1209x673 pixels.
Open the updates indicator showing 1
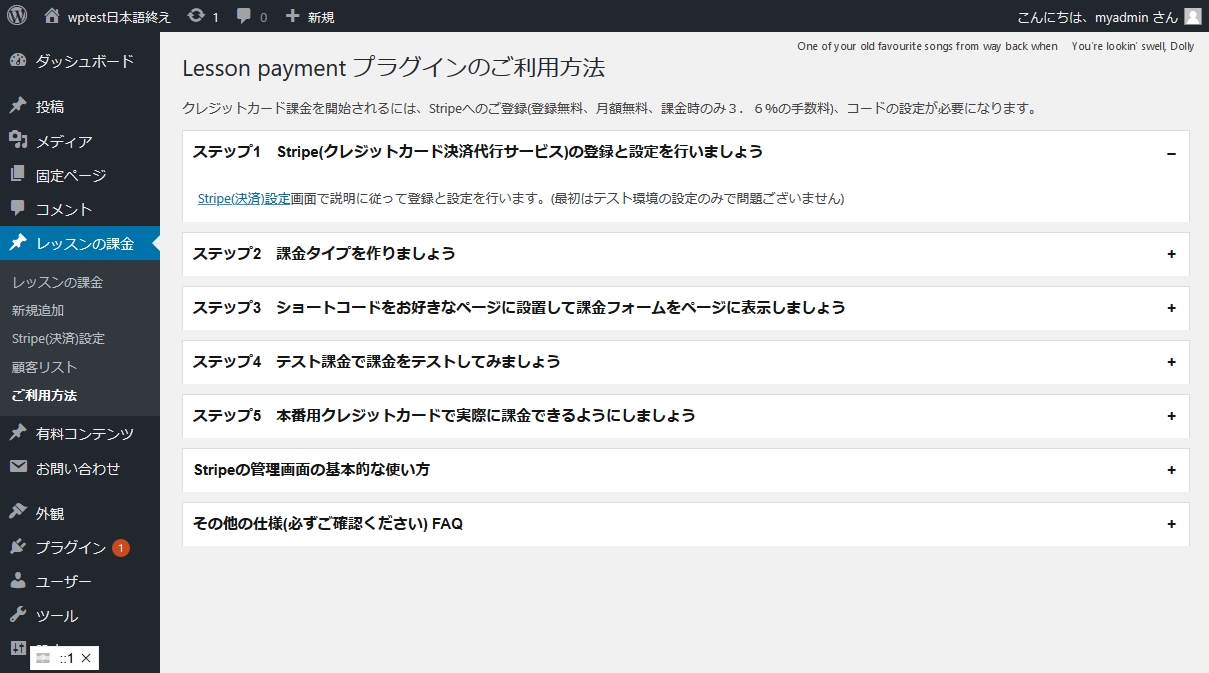click(x=203, y=16)
